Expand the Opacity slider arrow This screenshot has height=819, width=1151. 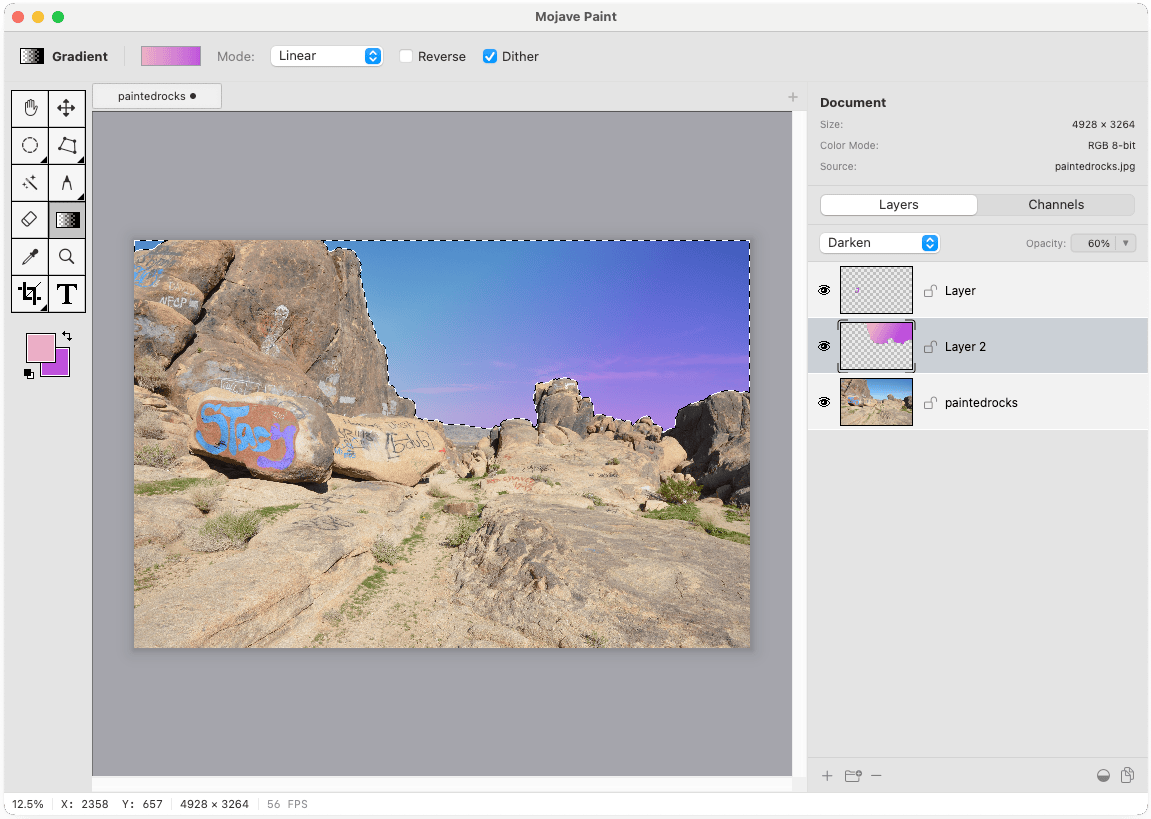[x=1127, y=243]
